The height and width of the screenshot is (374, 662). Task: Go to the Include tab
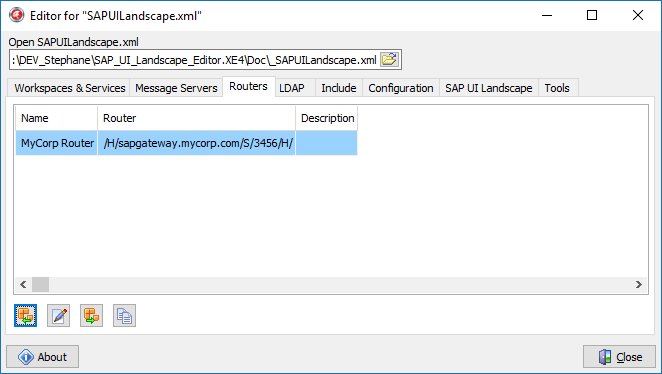(x=339, y=88)
